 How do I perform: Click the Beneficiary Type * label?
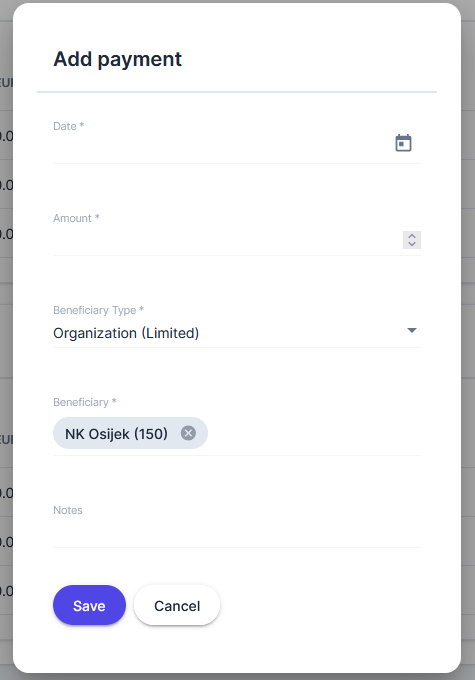[x=98, y=310]
